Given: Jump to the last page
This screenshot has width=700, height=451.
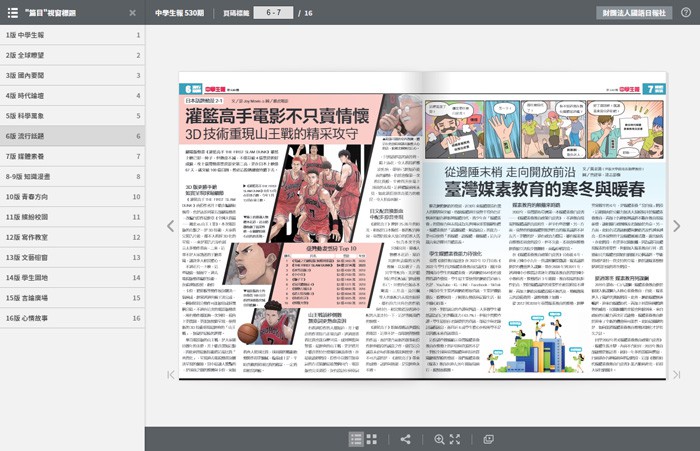Looking at the screenshot, I should click(676, 375).
